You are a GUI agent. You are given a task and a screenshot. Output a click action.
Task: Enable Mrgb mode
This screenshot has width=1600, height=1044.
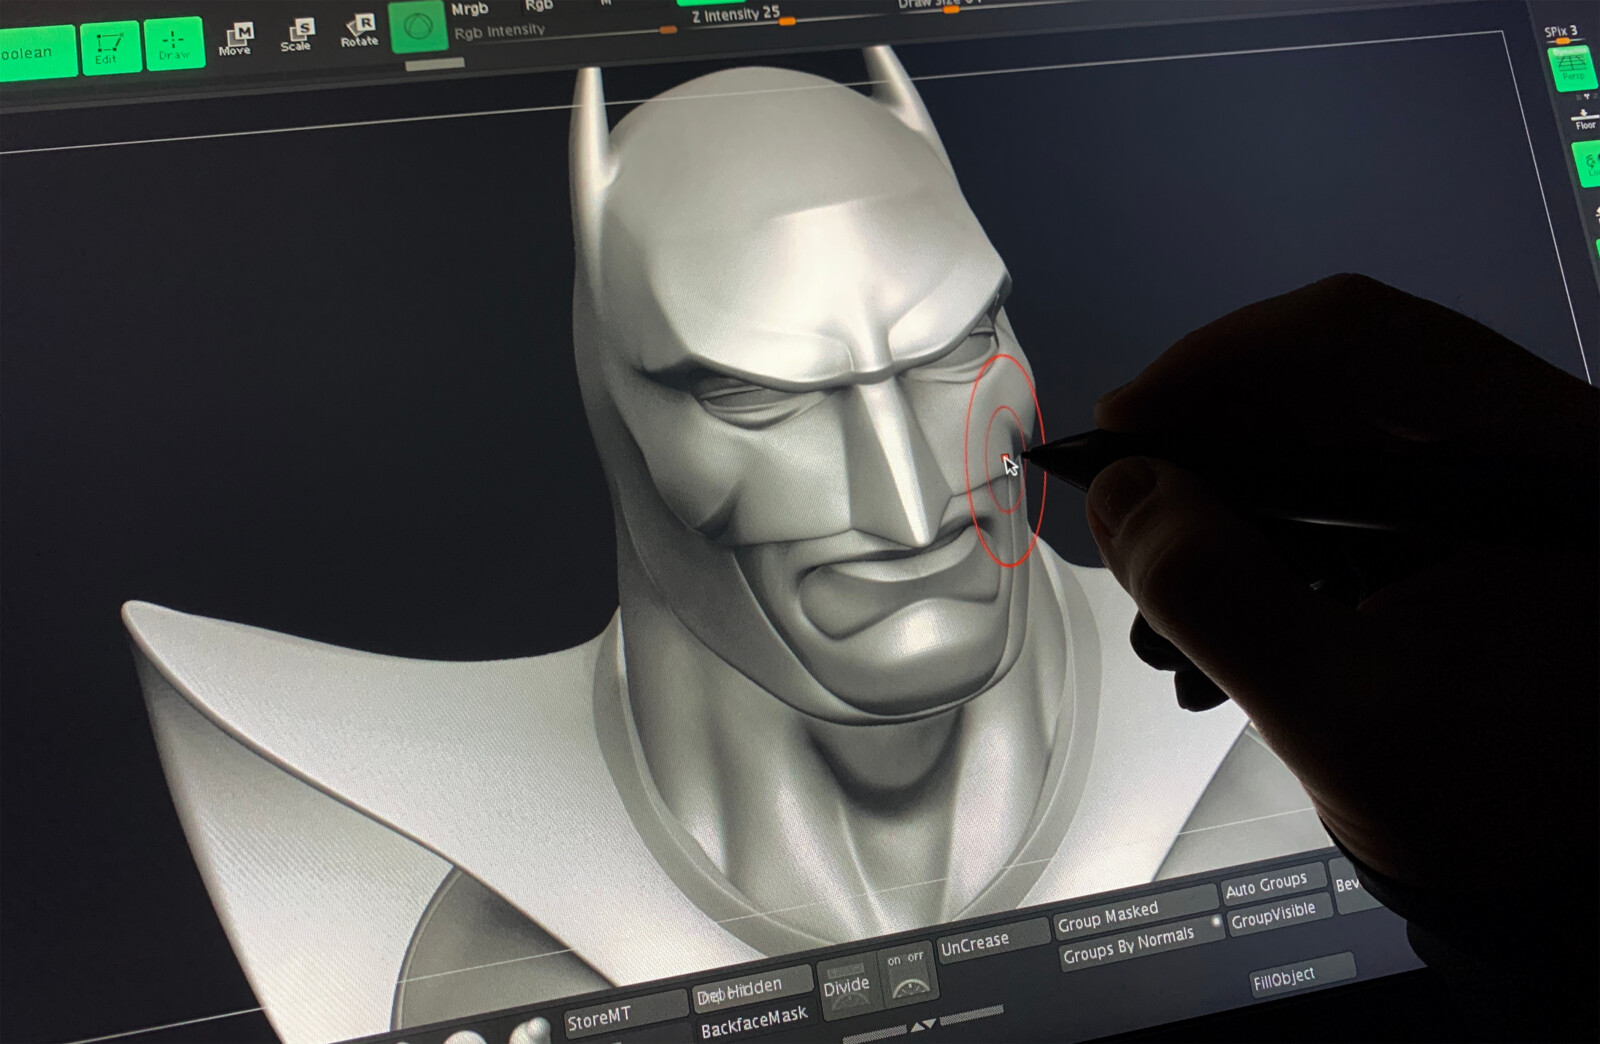click(x=469, y=10)
